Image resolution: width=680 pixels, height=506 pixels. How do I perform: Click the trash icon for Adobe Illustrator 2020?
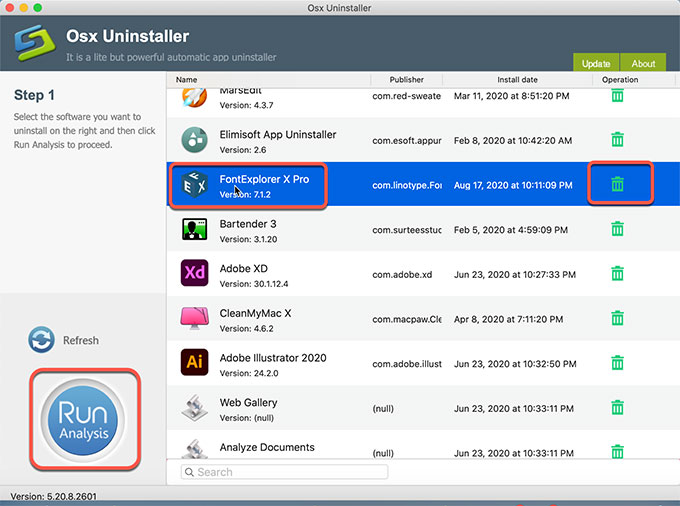pos(617,363)
